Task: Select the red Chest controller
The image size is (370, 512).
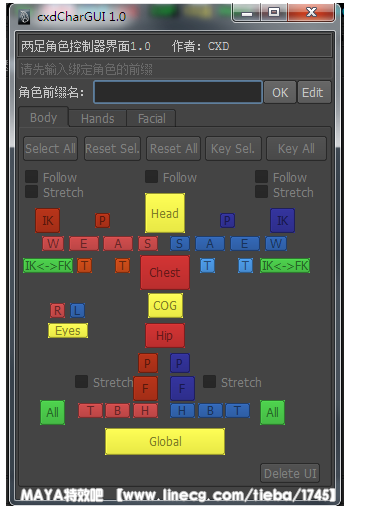Action: [x=165, y=272]
